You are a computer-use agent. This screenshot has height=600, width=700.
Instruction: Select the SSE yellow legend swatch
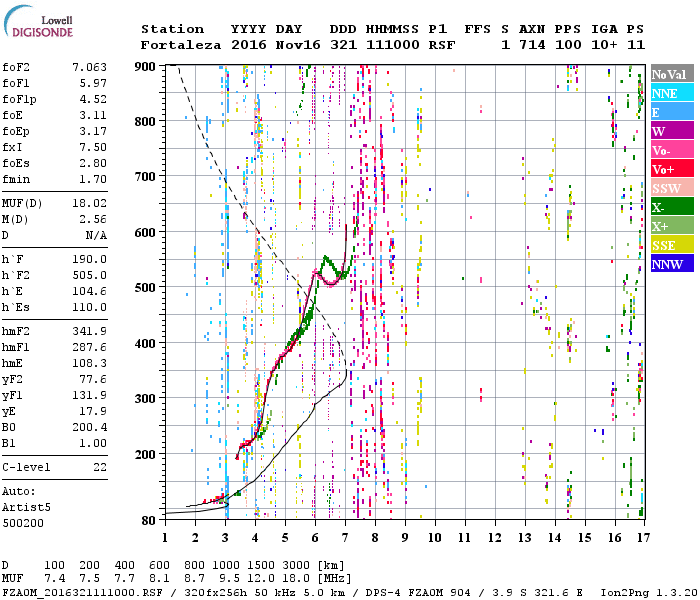(672, 245)
